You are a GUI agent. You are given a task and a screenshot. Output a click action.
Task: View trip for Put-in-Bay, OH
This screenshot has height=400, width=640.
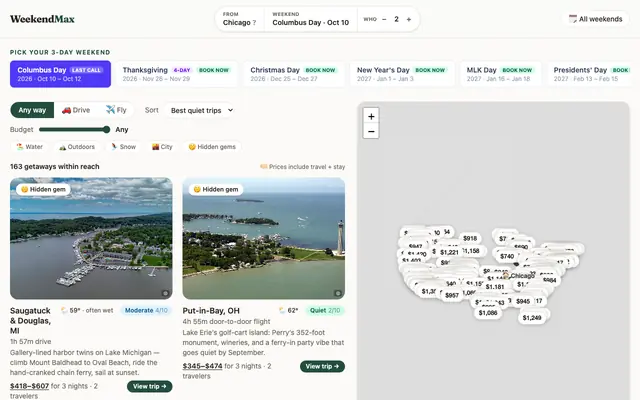click(322, 366)
